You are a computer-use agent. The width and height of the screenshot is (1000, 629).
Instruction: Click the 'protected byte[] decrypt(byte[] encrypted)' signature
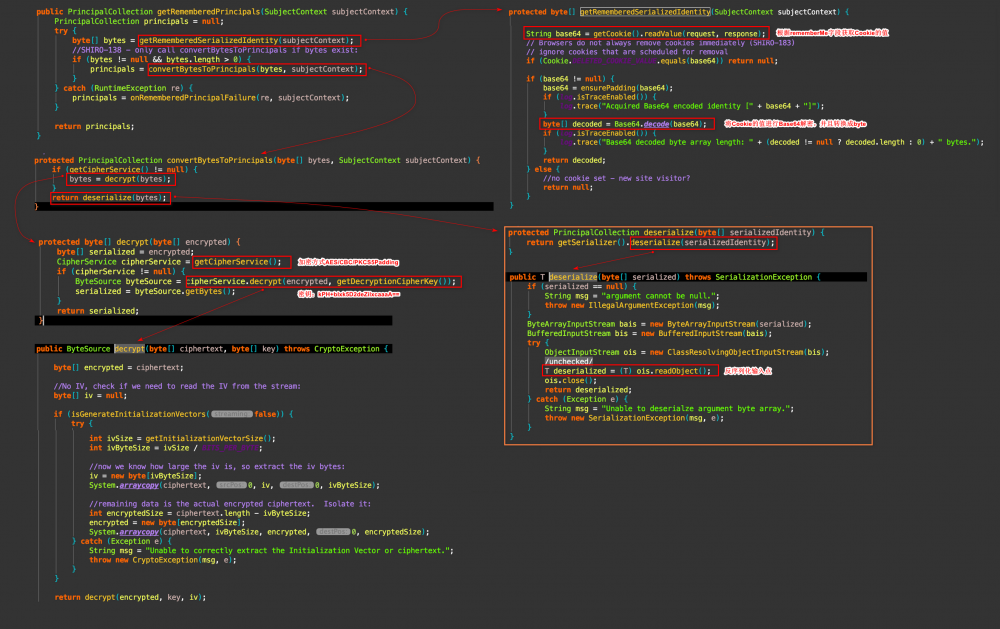click(x=140, y=242)
